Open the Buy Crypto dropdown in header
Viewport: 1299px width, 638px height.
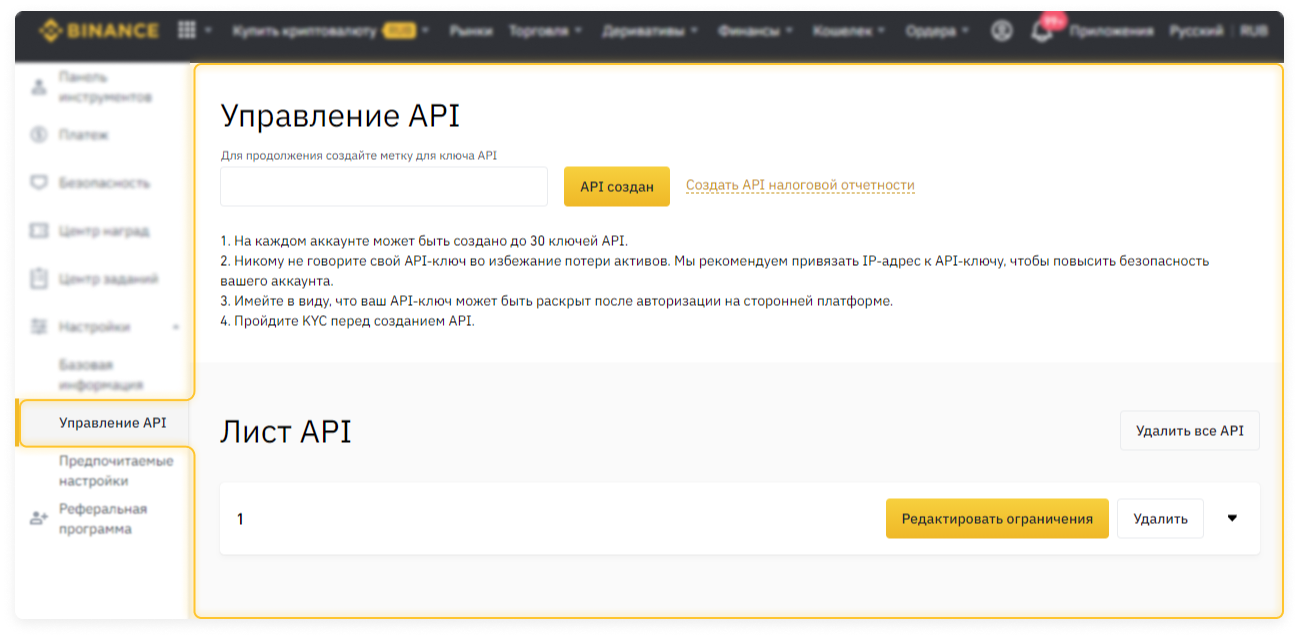(x=330, y=31)
